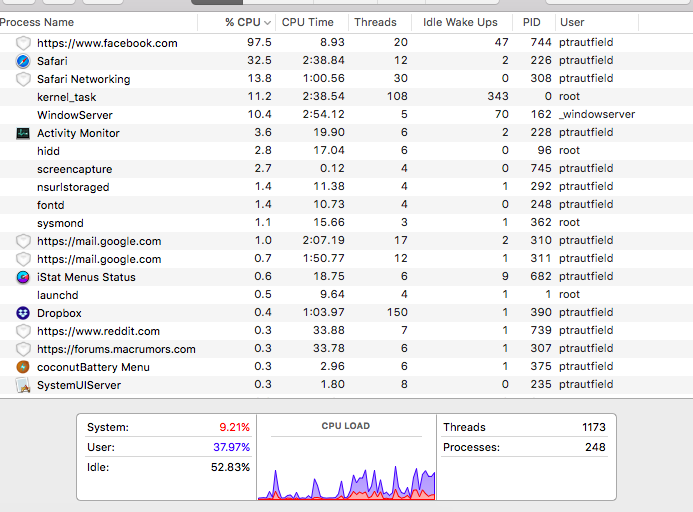Select the fontd process

[50, 205]
